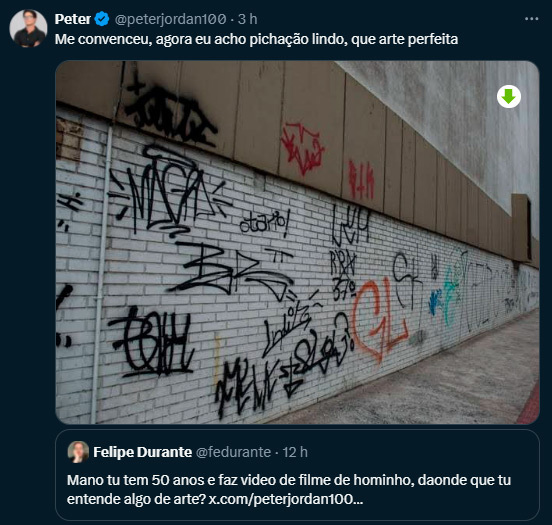Screen dimensions: 552x525
Task: Click the 'otario!' scribble in the image
Action: coord(265,222)
